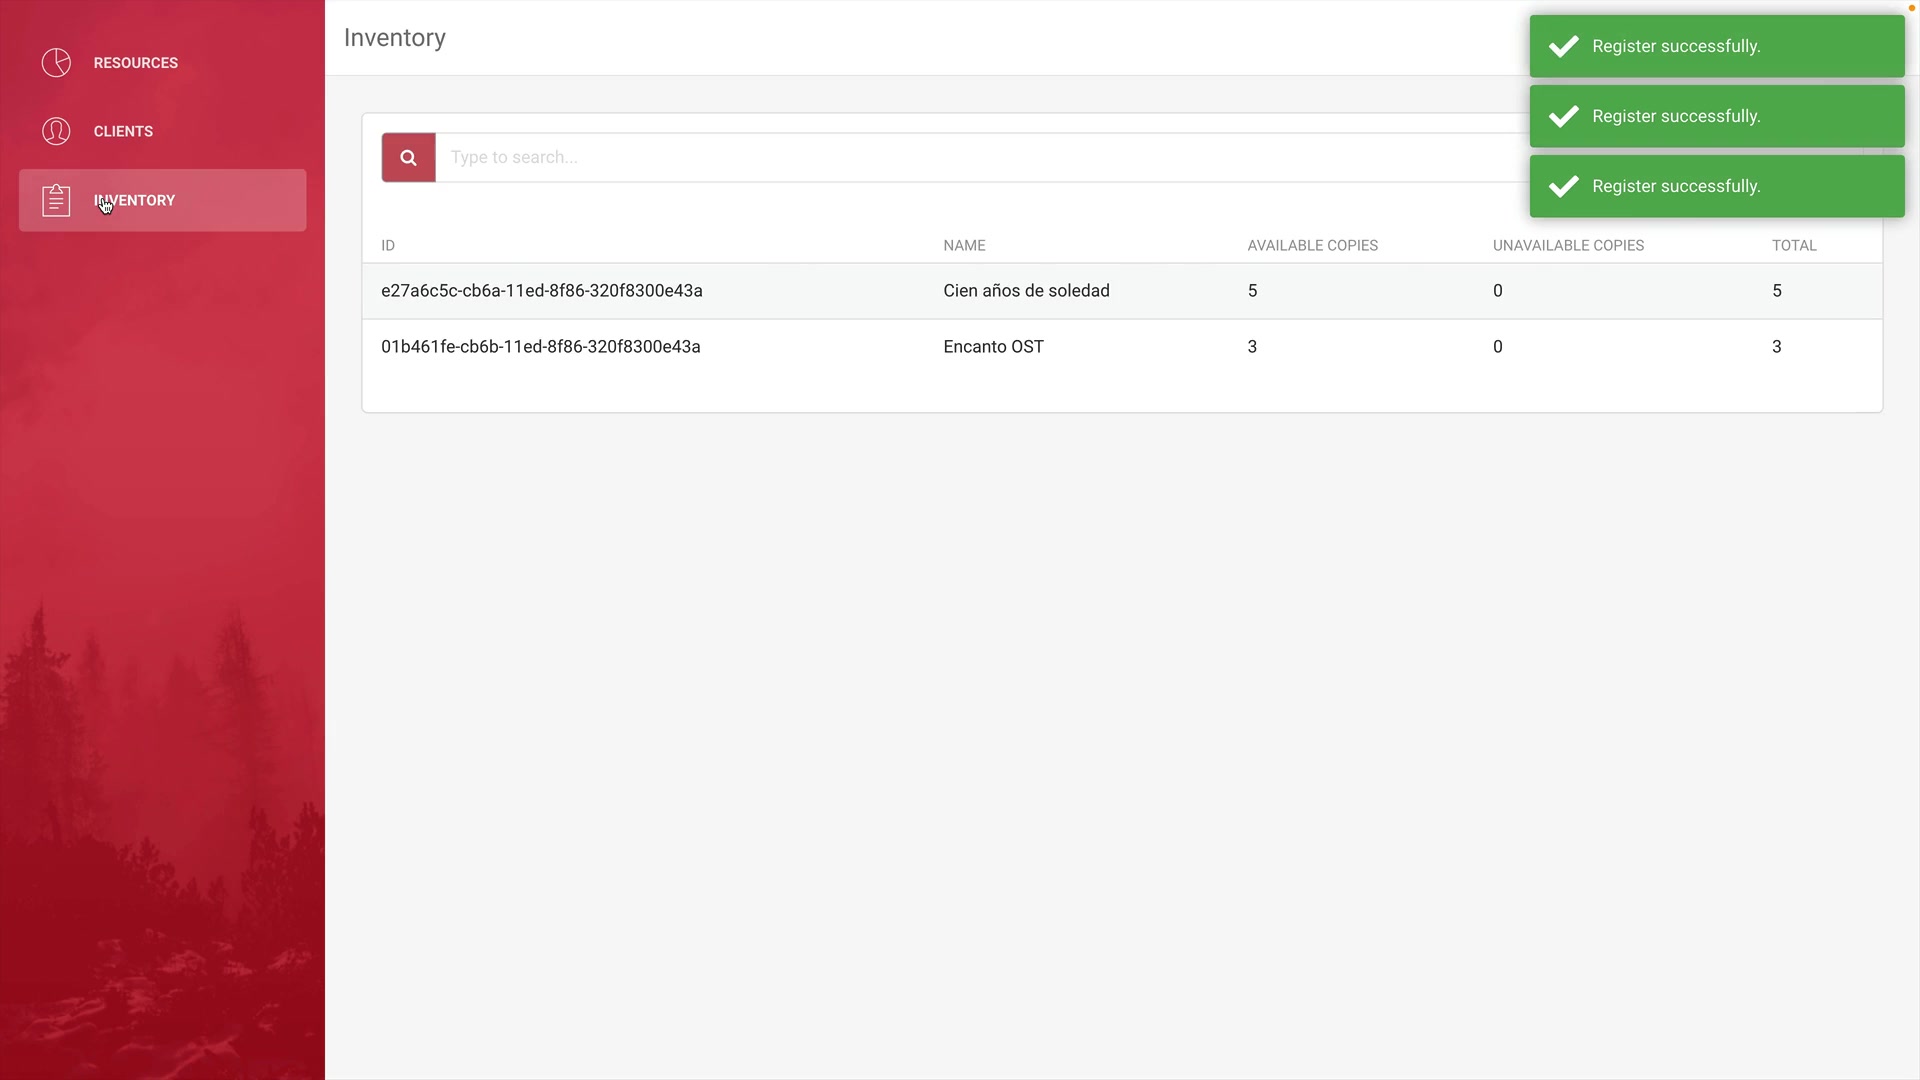Click the Name column header

964,245
